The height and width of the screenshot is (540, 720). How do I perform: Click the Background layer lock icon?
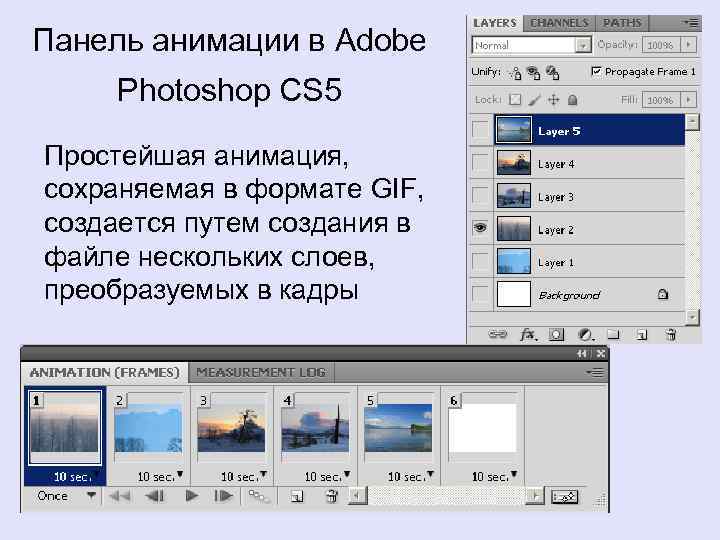pos(663,294)
